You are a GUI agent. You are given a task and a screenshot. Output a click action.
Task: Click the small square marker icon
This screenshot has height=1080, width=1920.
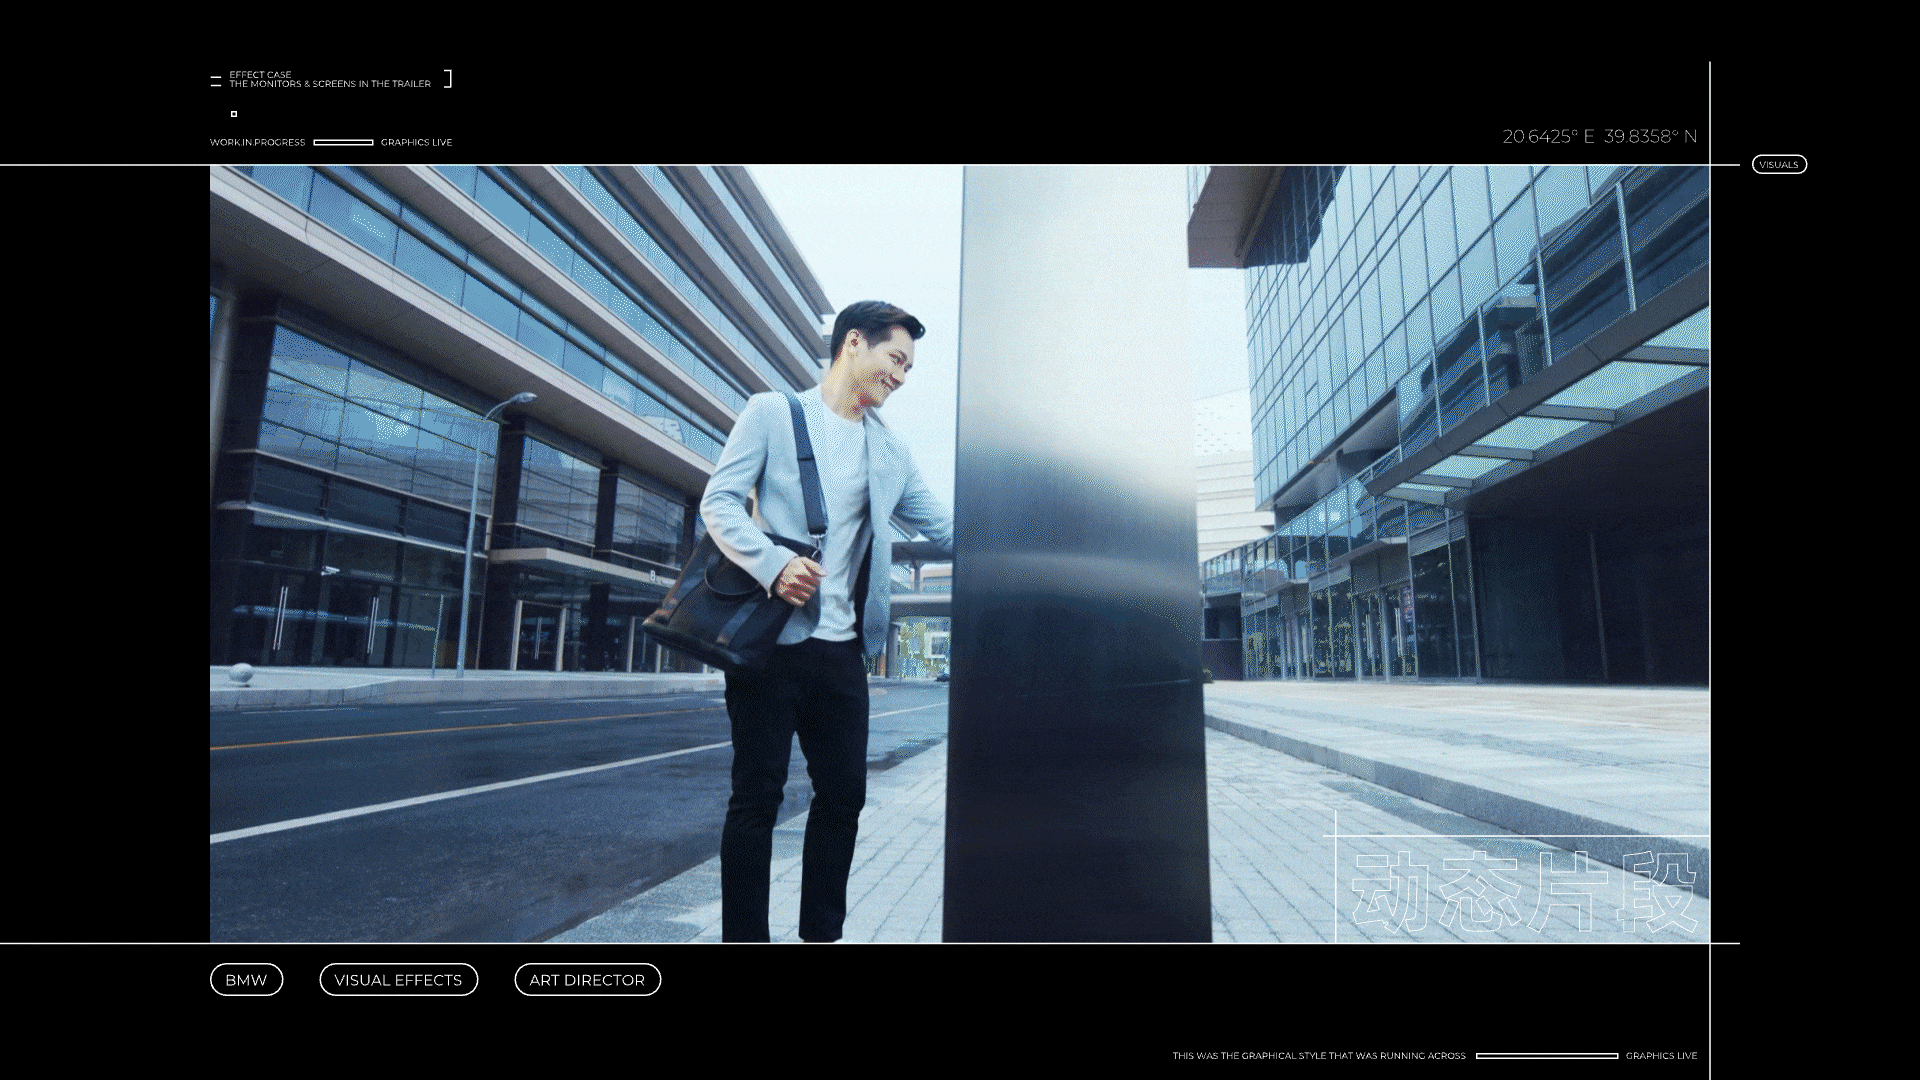click(x=234, y=114)
